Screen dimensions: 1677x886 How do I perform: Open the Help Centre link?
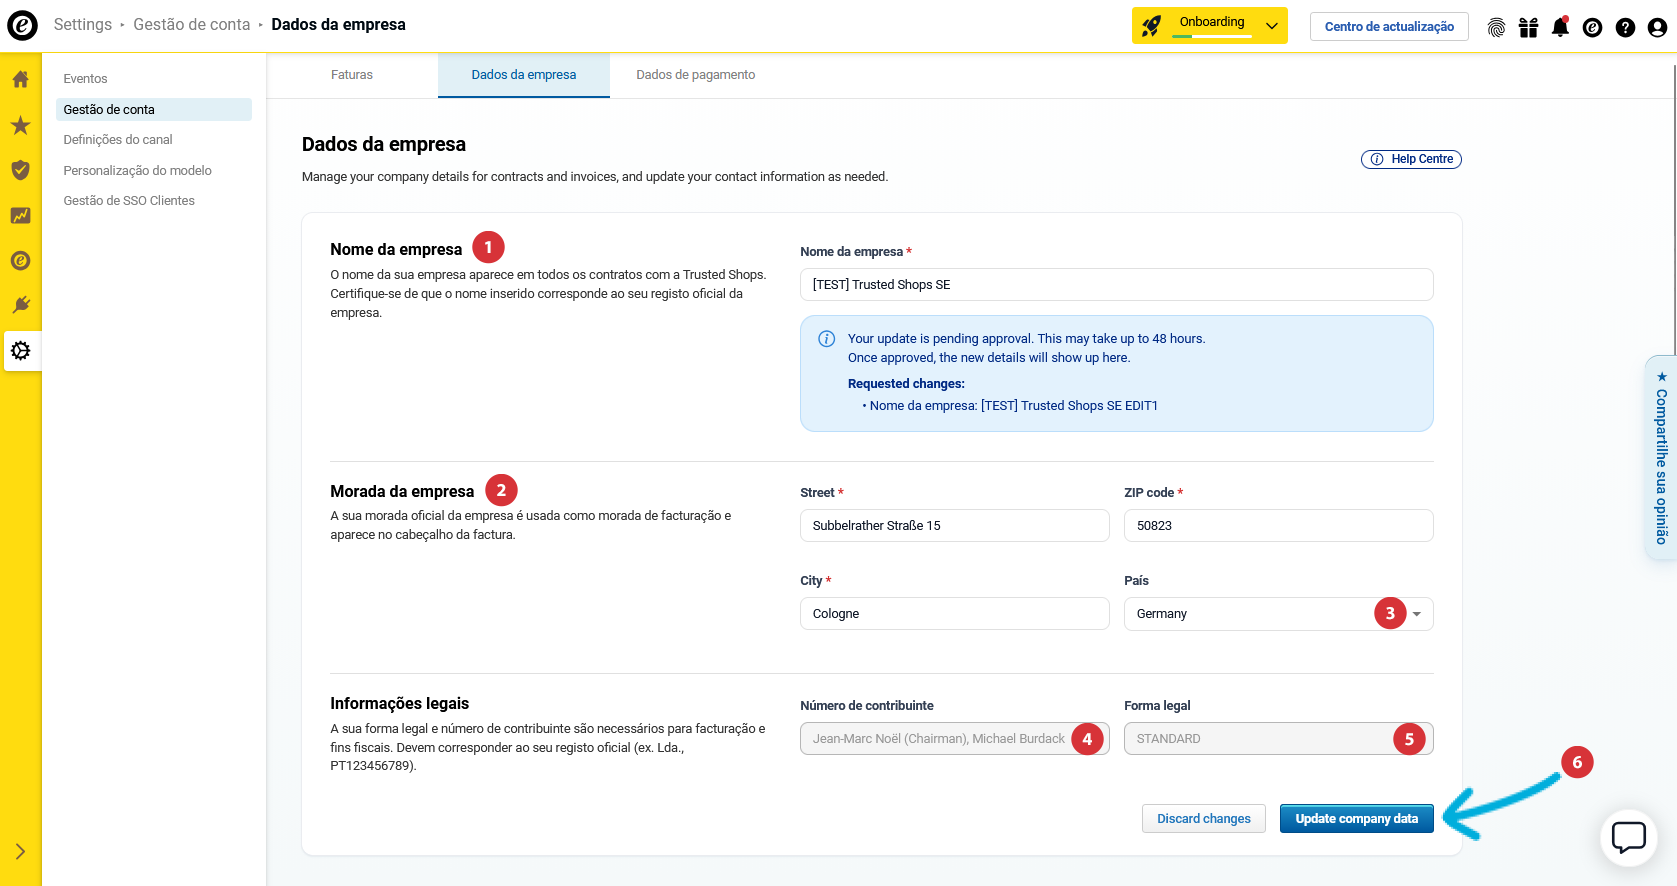[x=1411, y=159]
